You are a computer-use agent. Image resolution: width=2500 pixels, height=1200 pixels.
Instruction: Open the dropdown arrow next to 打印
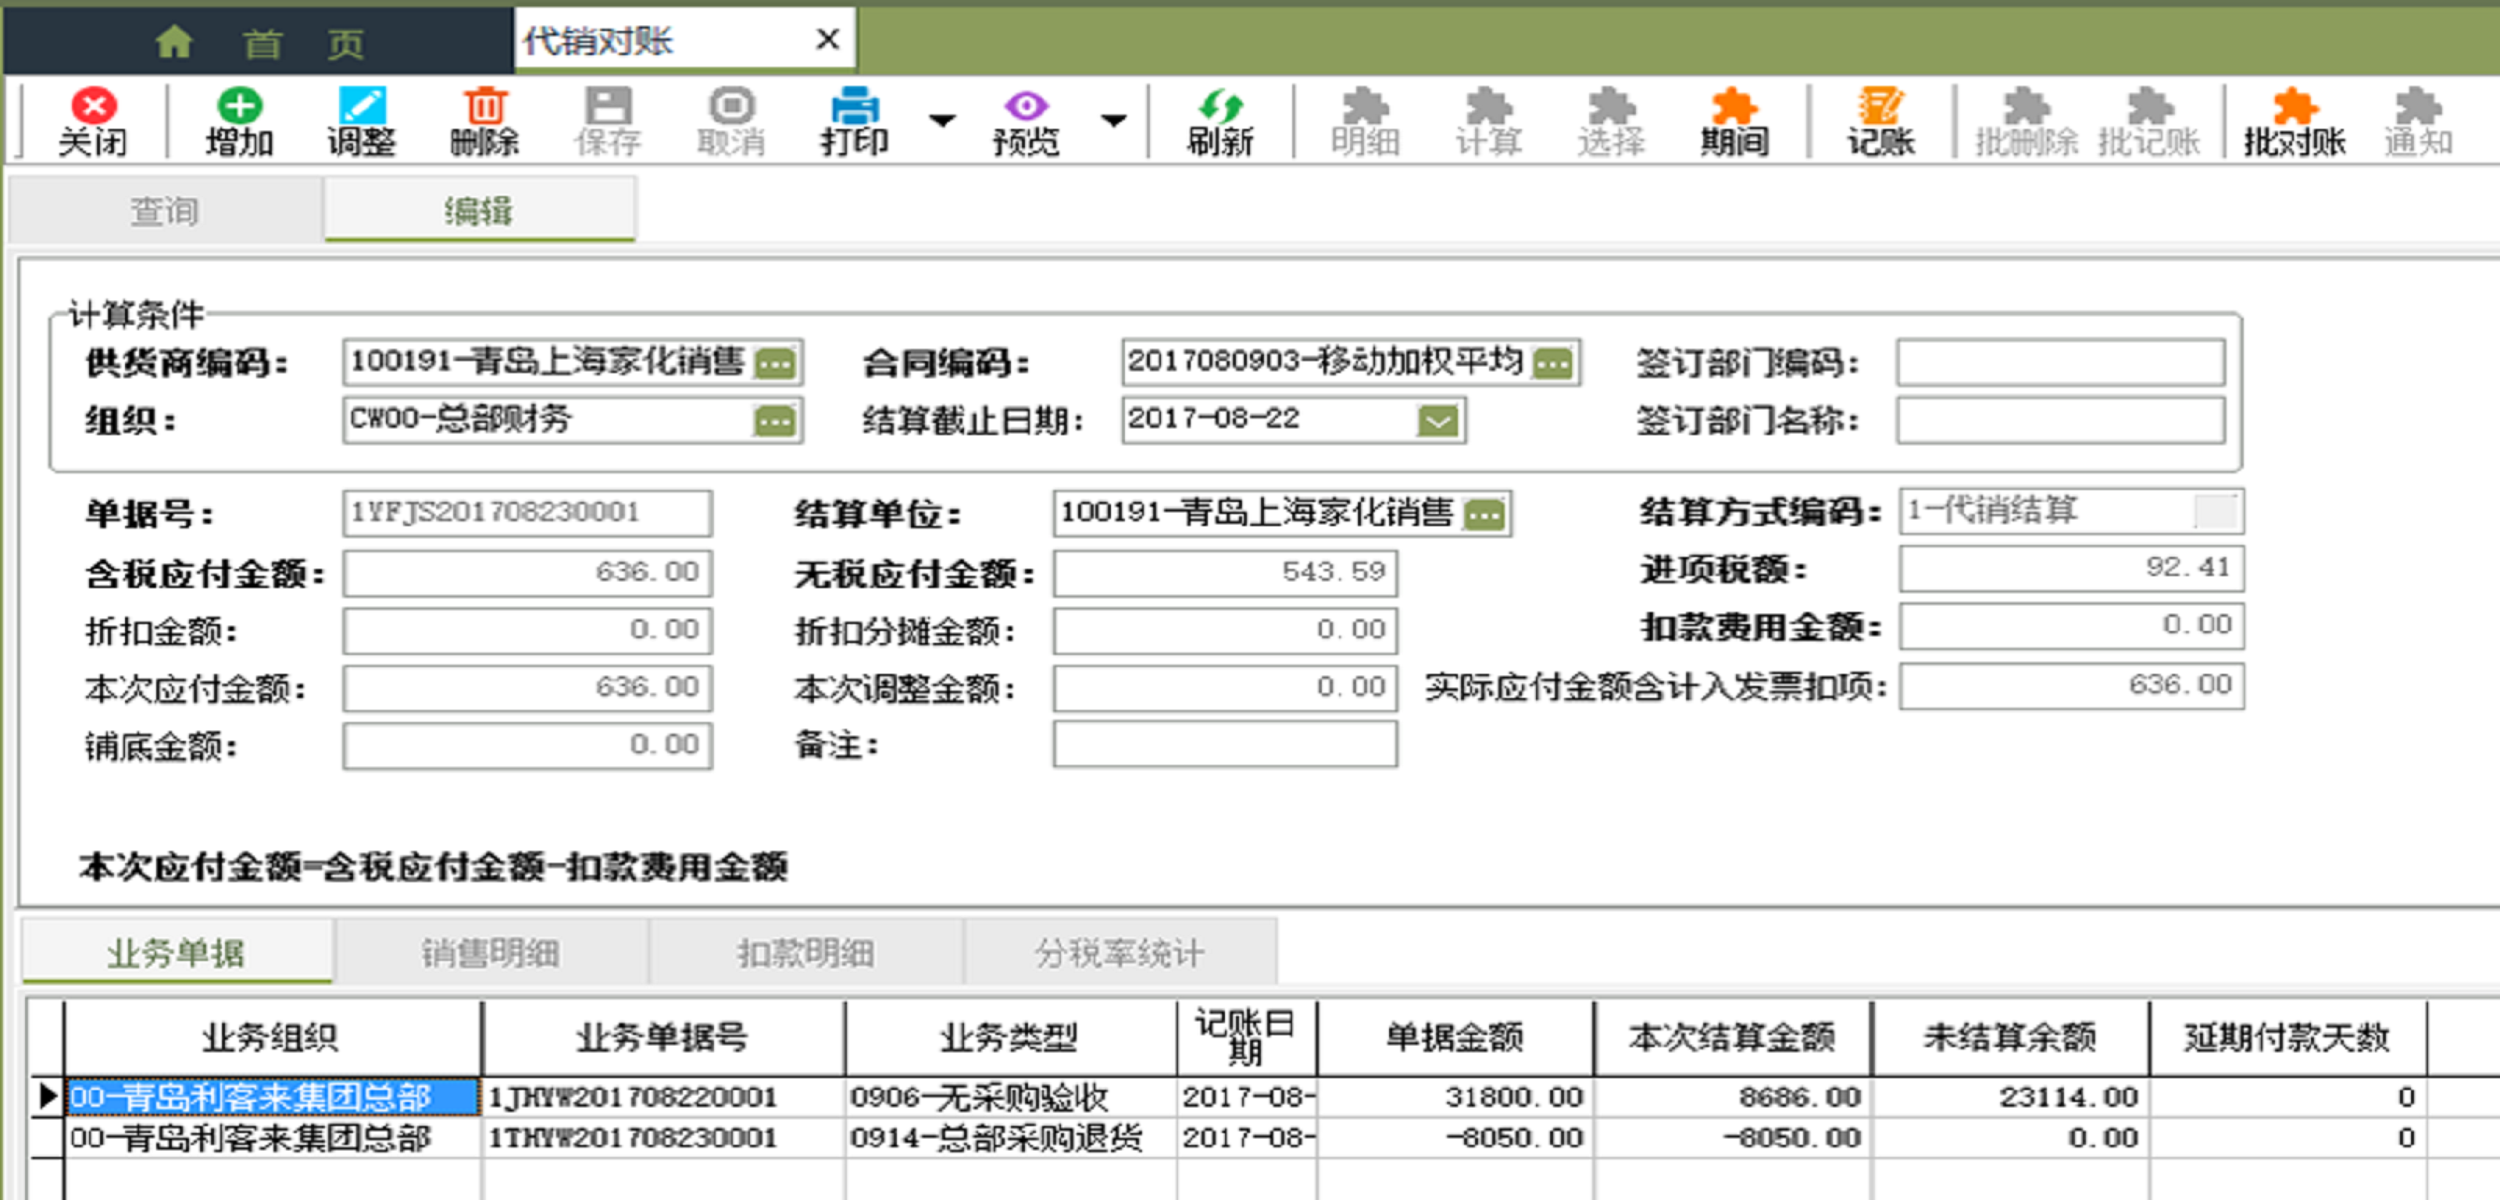(x=942, y=121)
